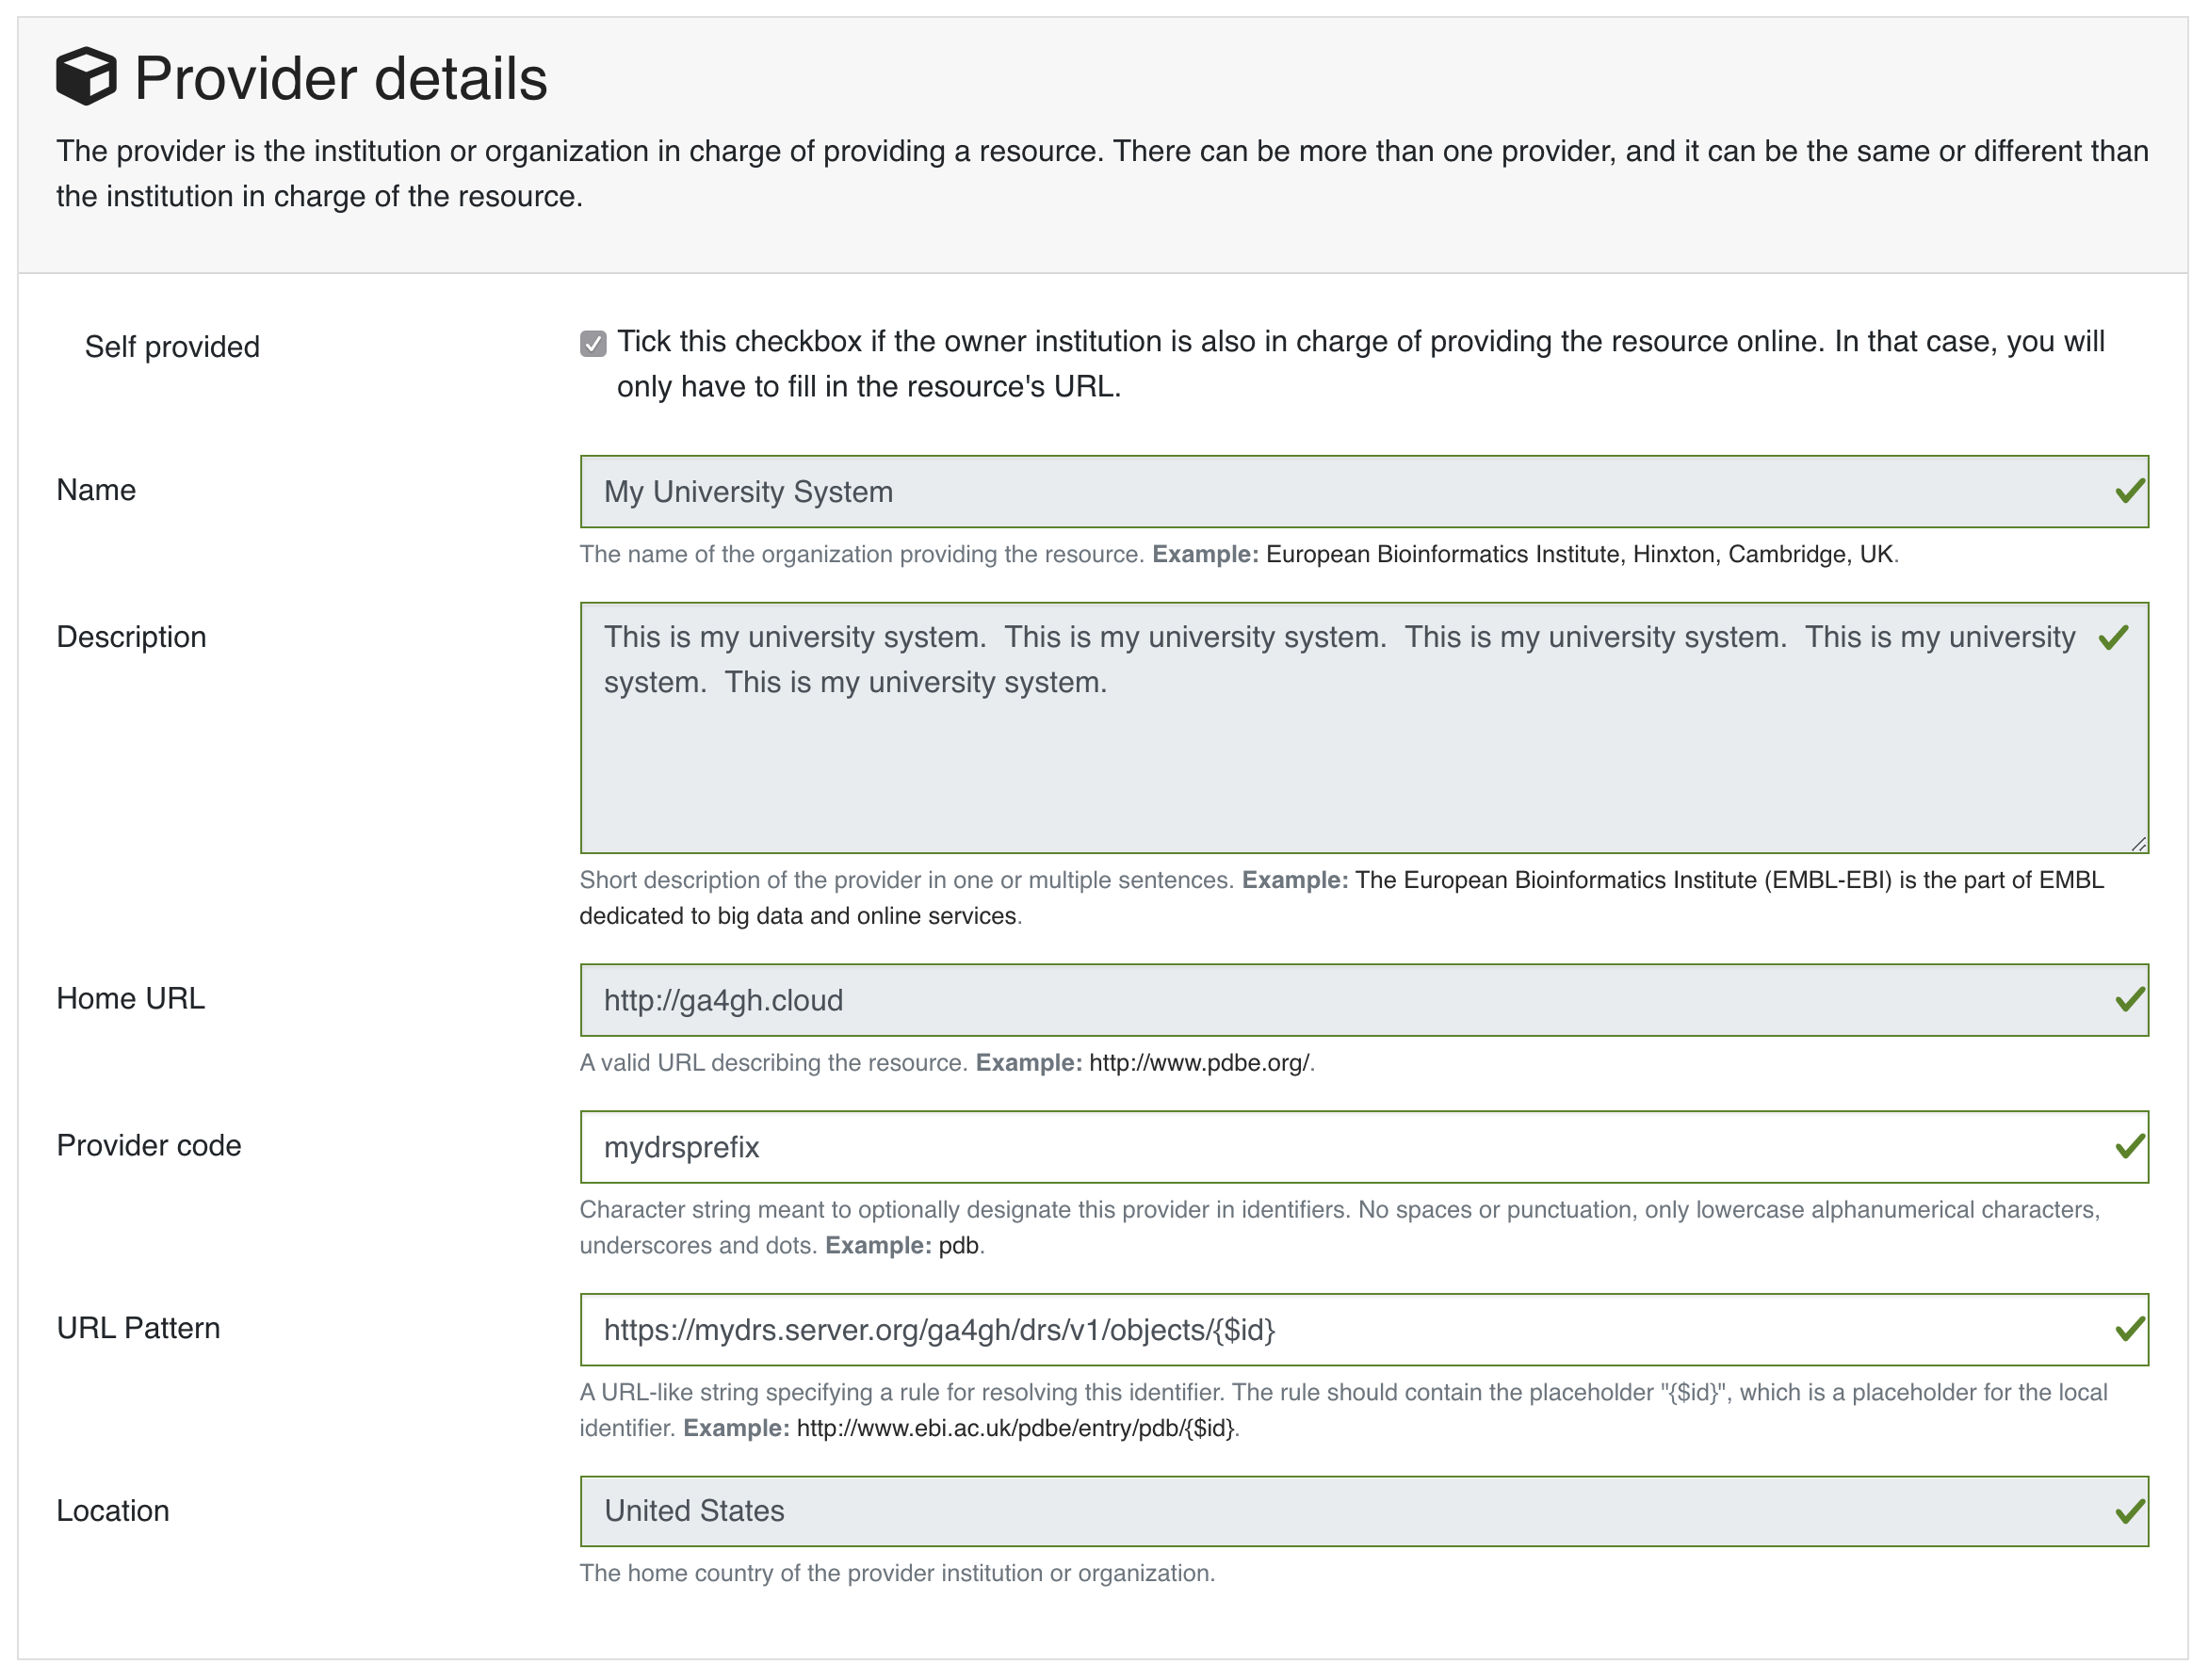Click the cube icon beside Provider details
This screenshot has width=2208, height=1680.
pos(86,76)
